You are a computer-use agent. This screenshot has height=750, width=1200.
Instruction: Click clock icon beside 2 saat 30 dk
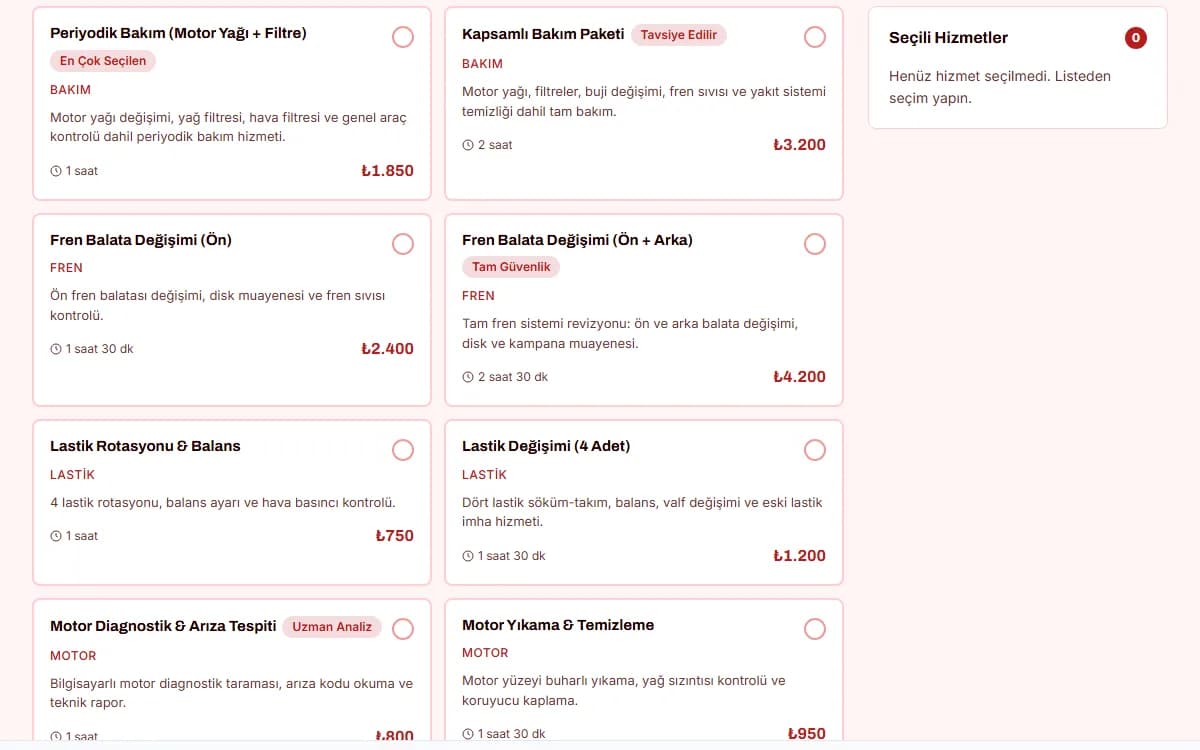[468, 377]
